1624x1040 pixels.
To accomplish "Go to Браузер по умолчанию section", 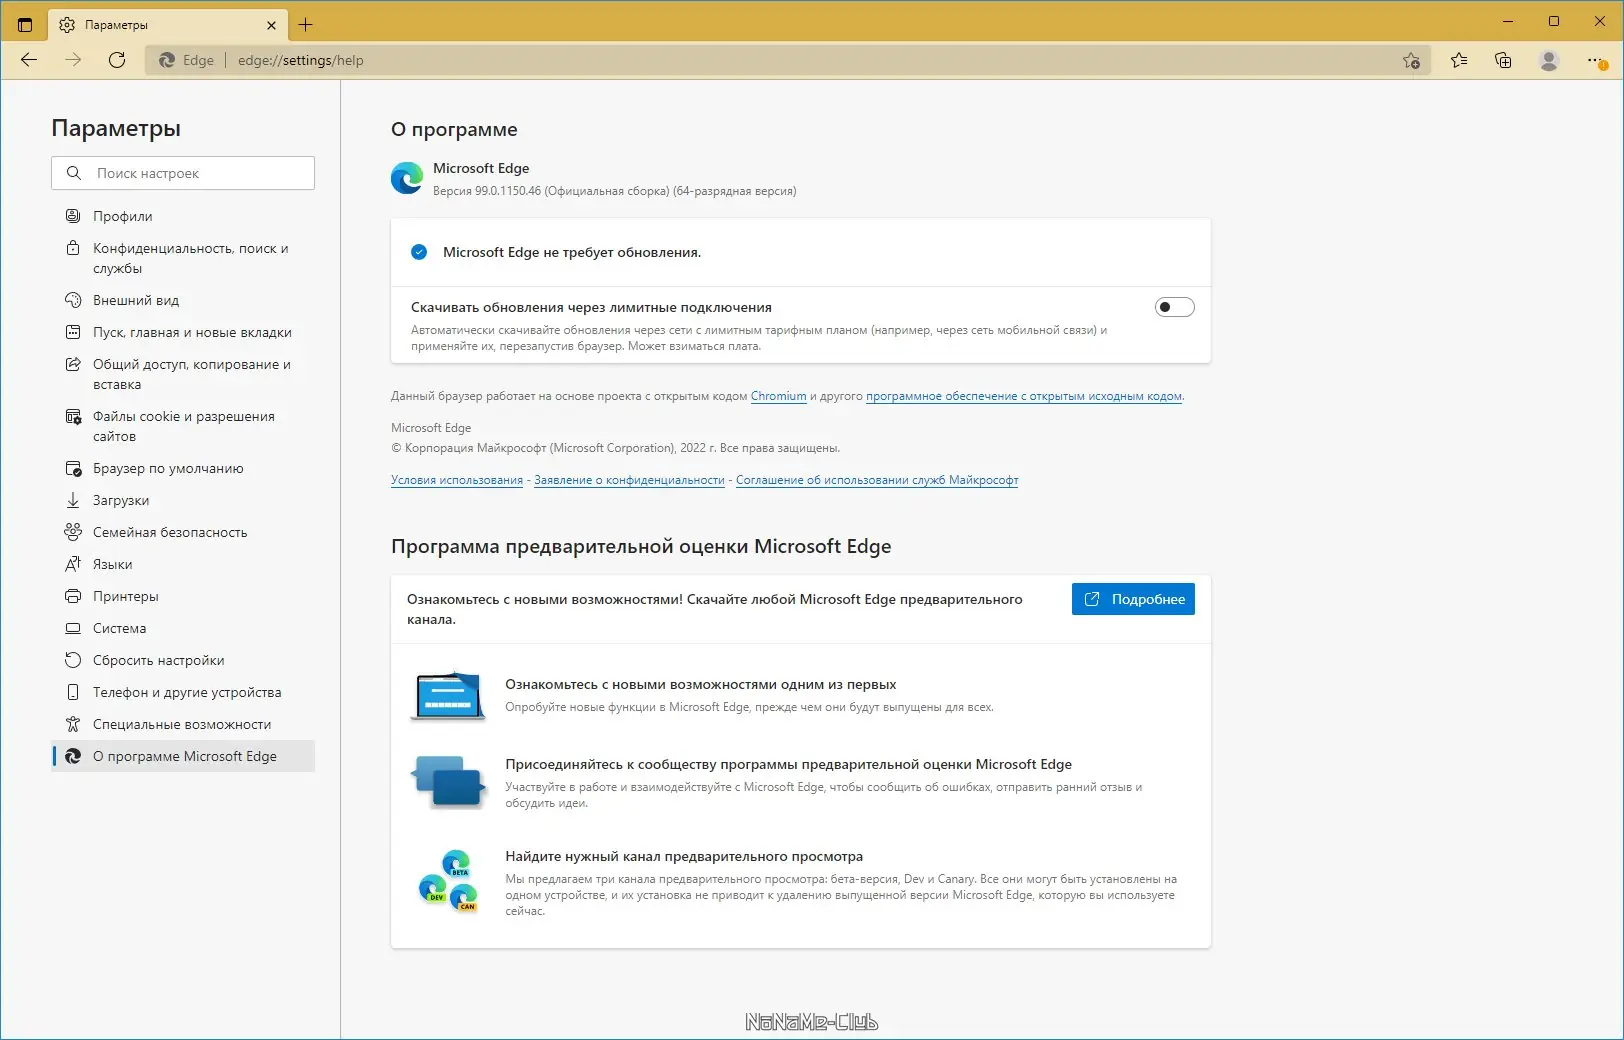I will pos(183,468).
